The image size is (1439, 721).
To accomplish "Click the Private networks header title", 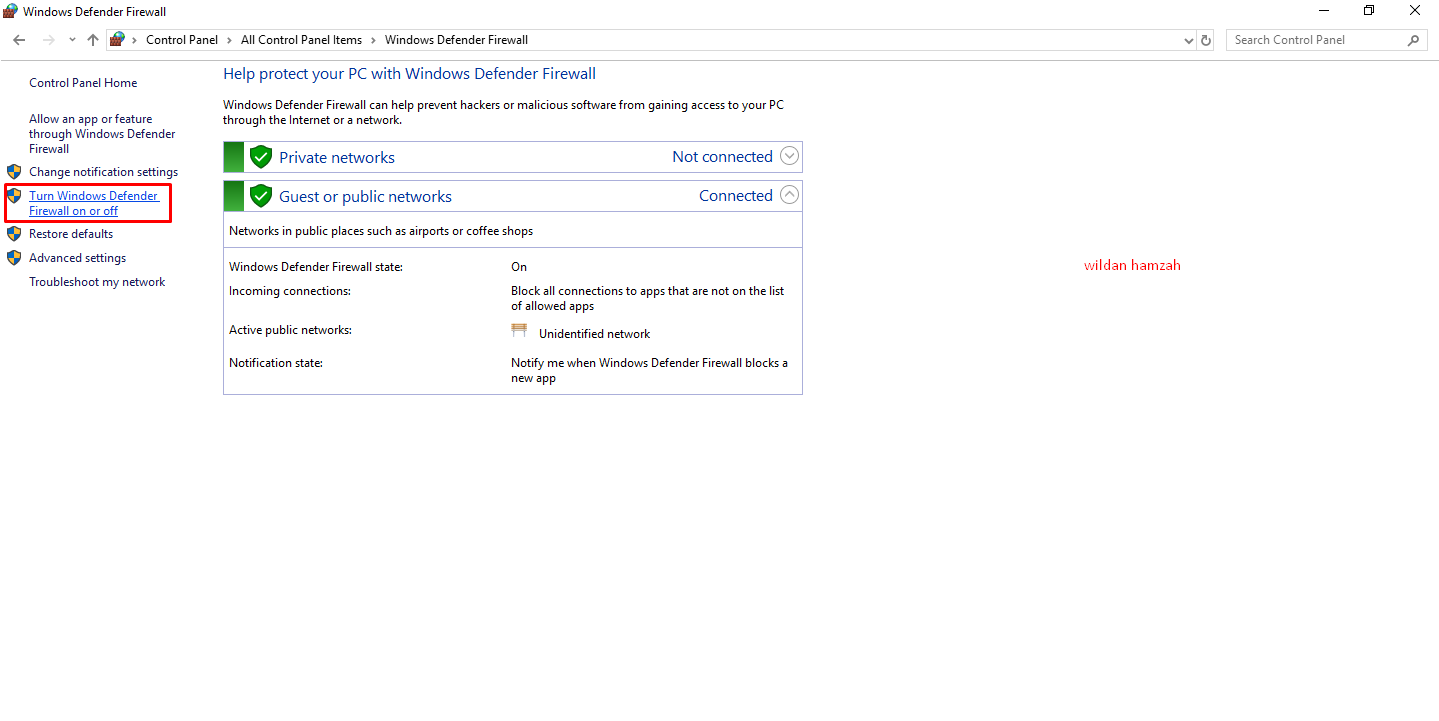I will click(337, 158).
